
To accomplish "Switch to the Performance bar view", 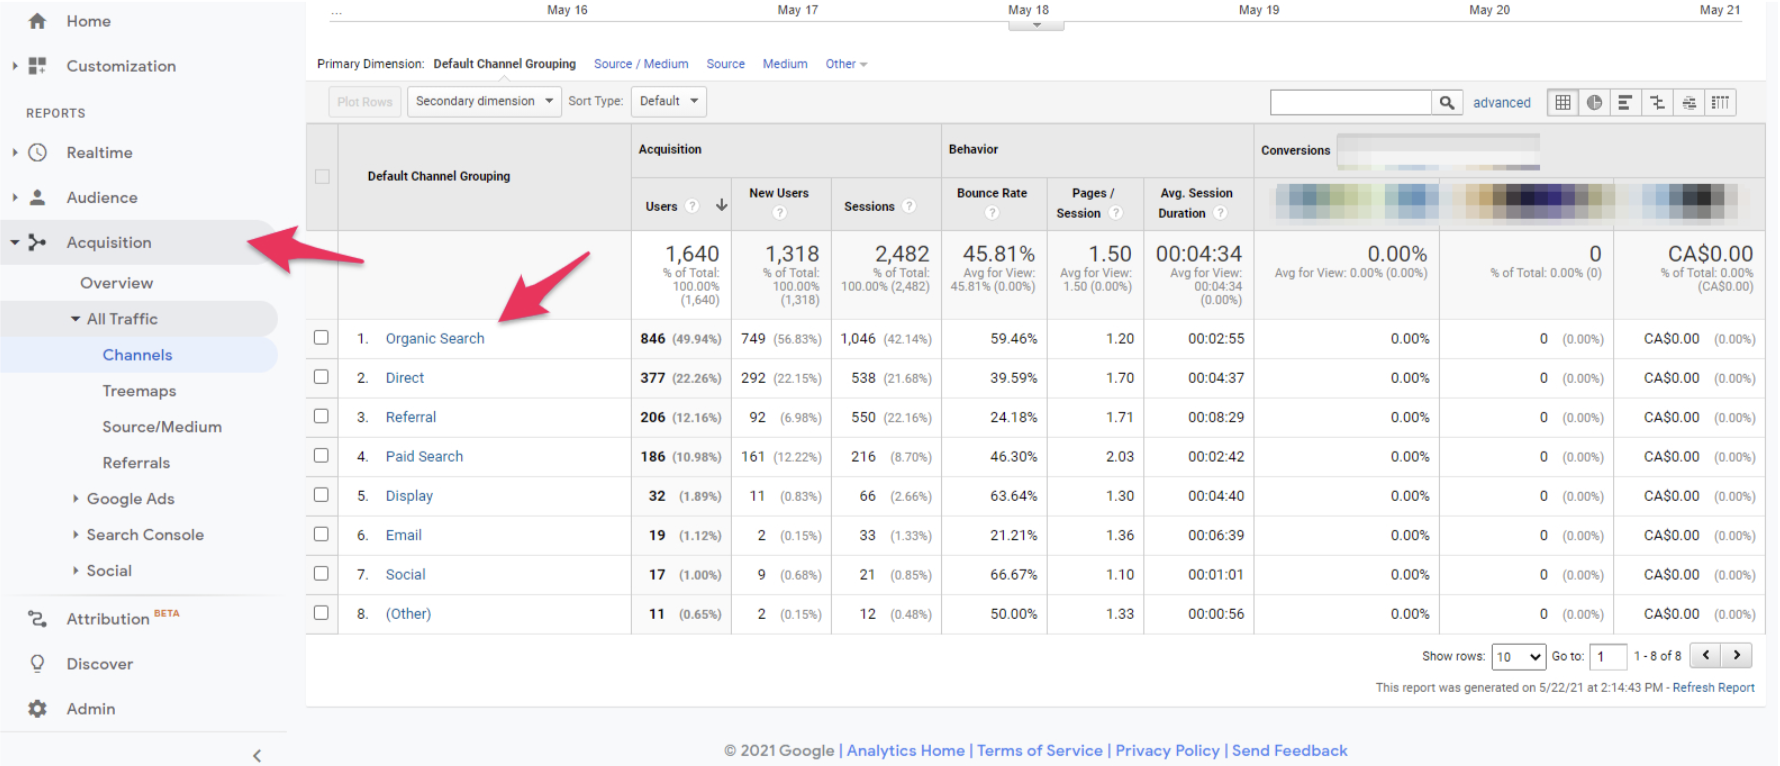I will coord(1625,102).
